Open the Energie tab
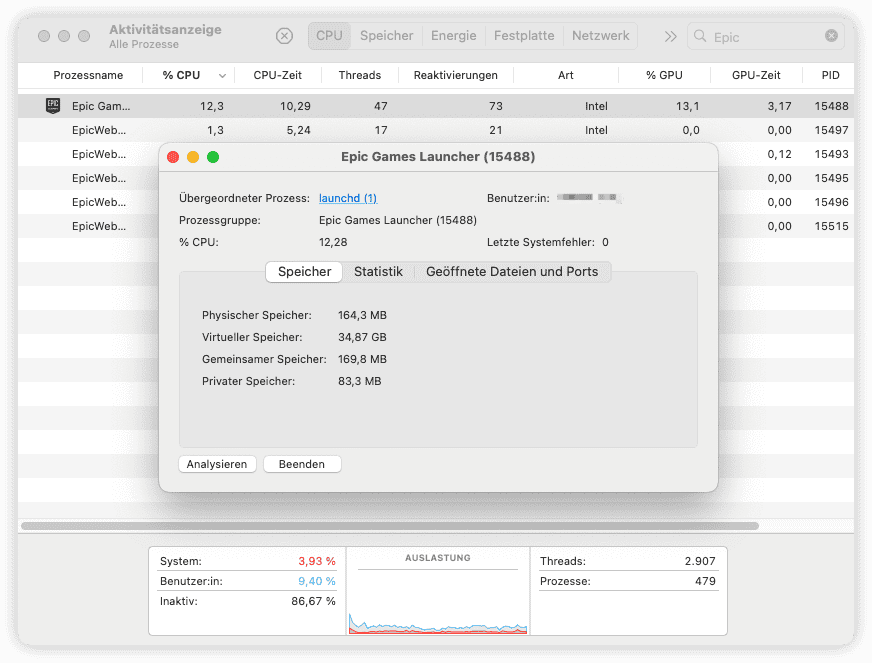Screen dimensions: 872x663 454,36
